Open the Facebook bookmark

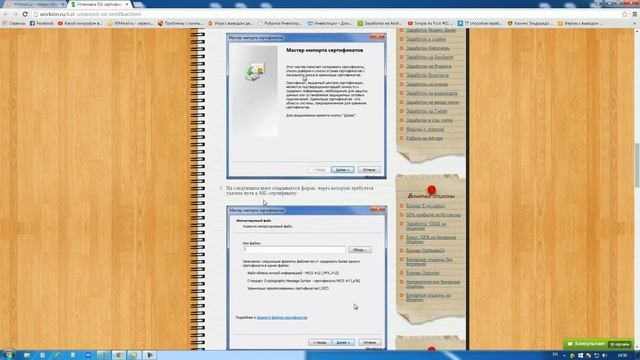pyautogui.click(x=42, y=23)
